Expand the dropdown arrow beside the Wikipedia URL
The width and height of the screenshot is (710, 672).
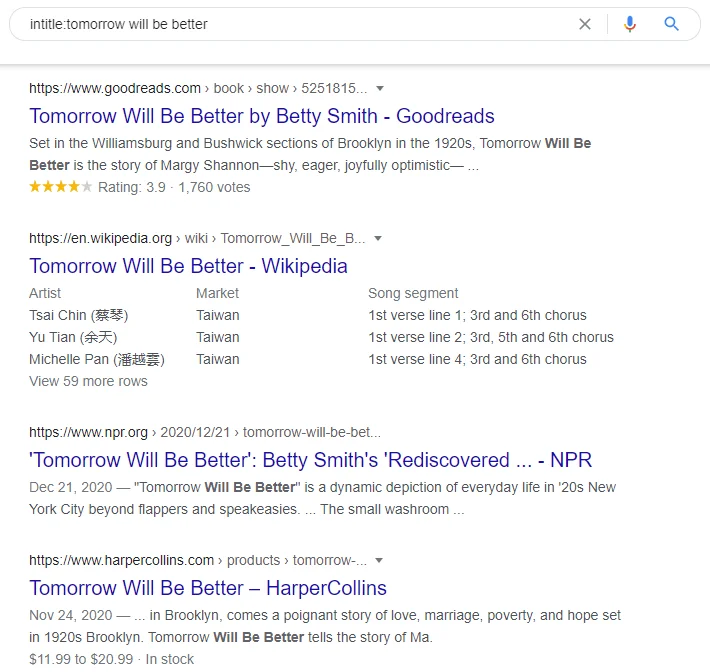pyautogui.click(x=378, y=238)
